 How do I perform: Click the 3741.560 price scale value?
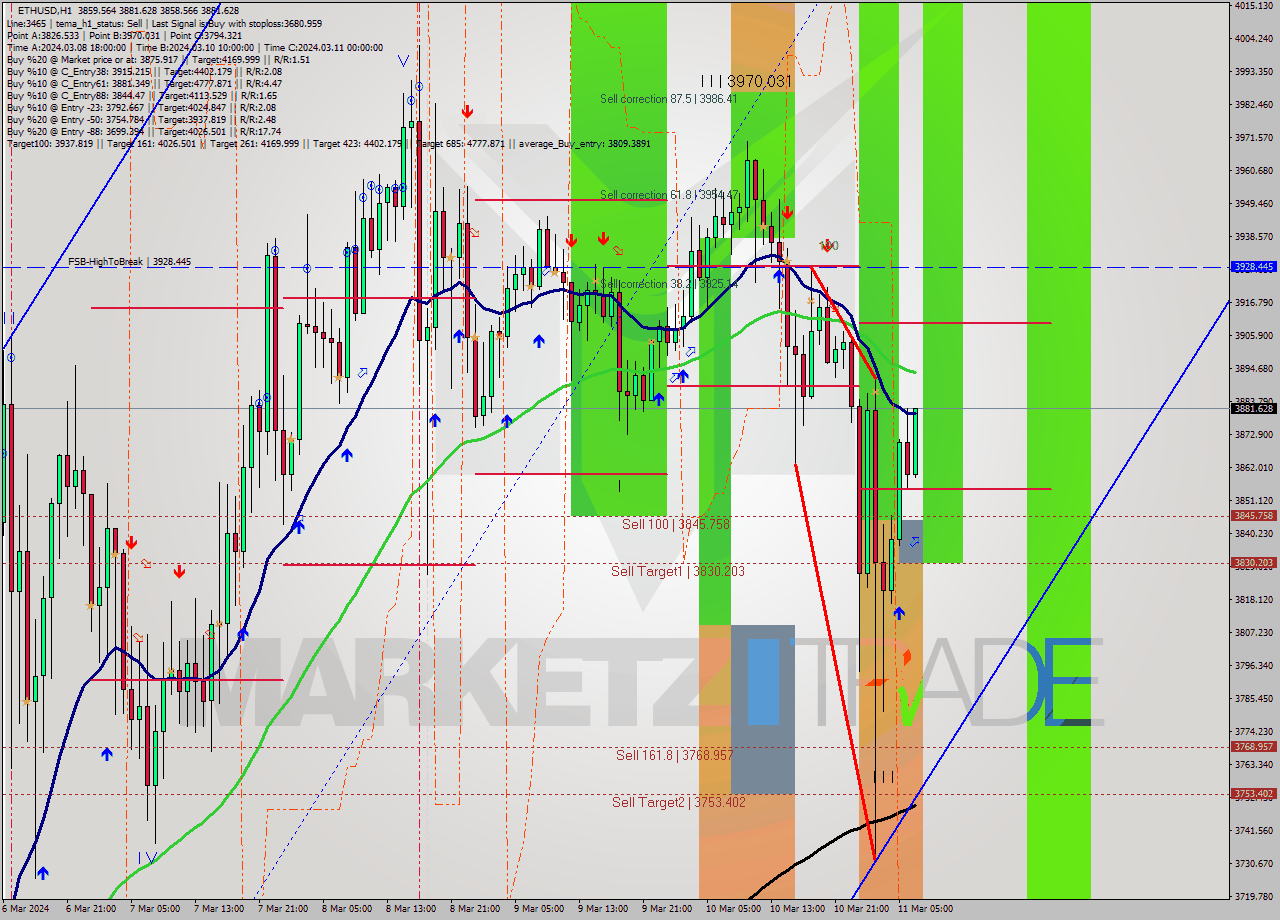tap(1254, 831)
